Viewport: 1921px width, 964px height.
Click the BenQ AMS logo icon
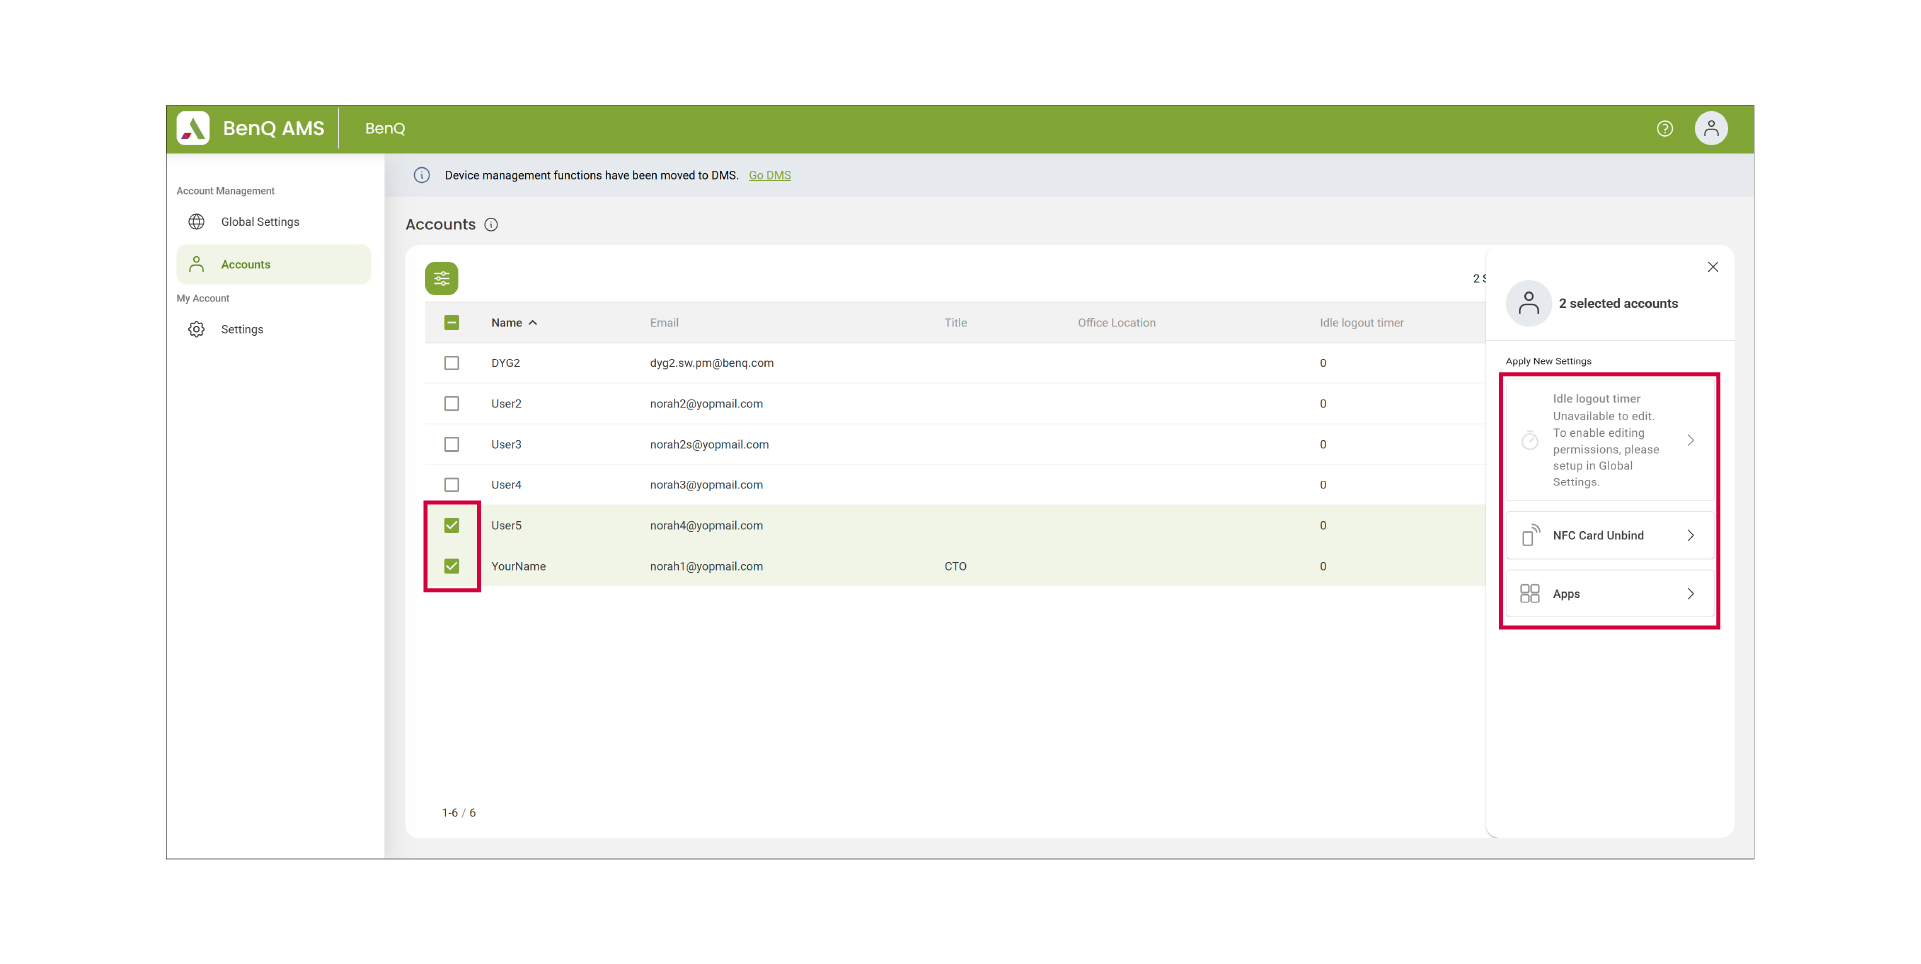pos(193,128)
